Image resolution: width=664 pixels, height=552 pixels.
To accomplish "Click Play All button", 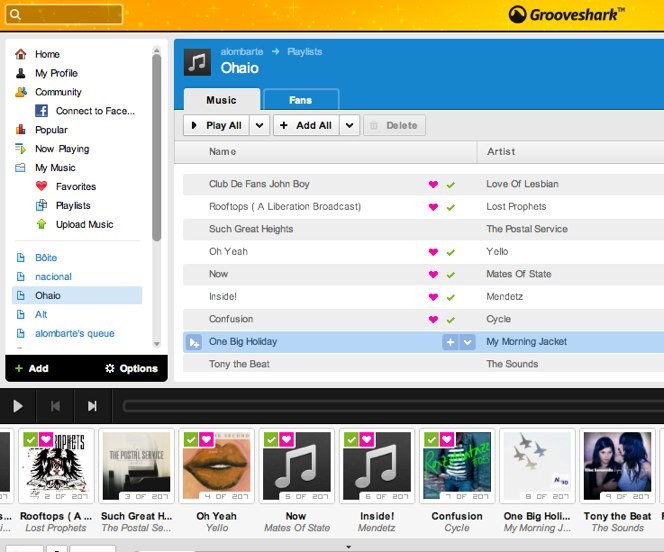I will [216, 125].
